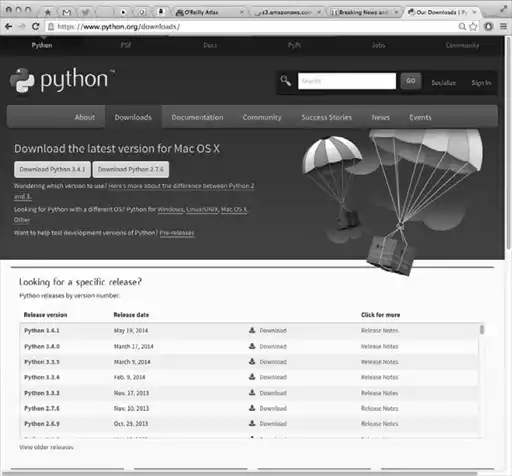Reload the page with the refresh icon
This screenshot has height=476, width=512.
pyautogui.click(x=36, y=26)
